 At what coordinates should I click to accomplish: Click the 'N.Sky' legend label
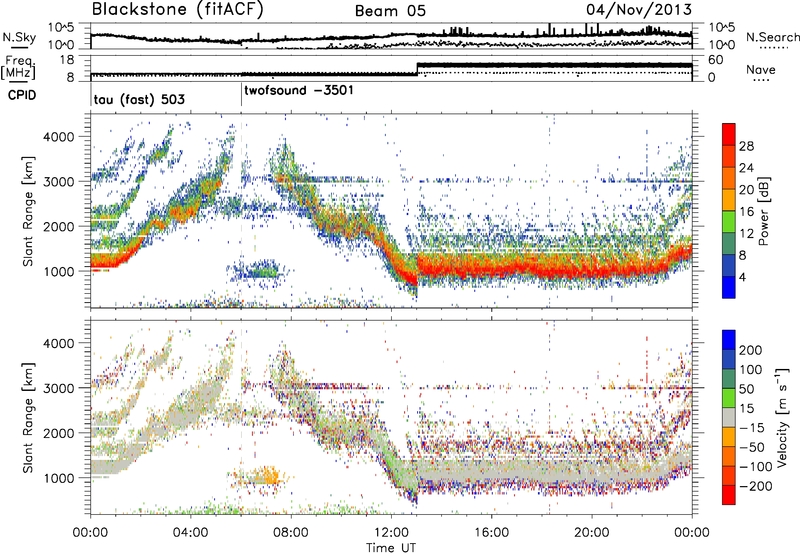(19, 37)
